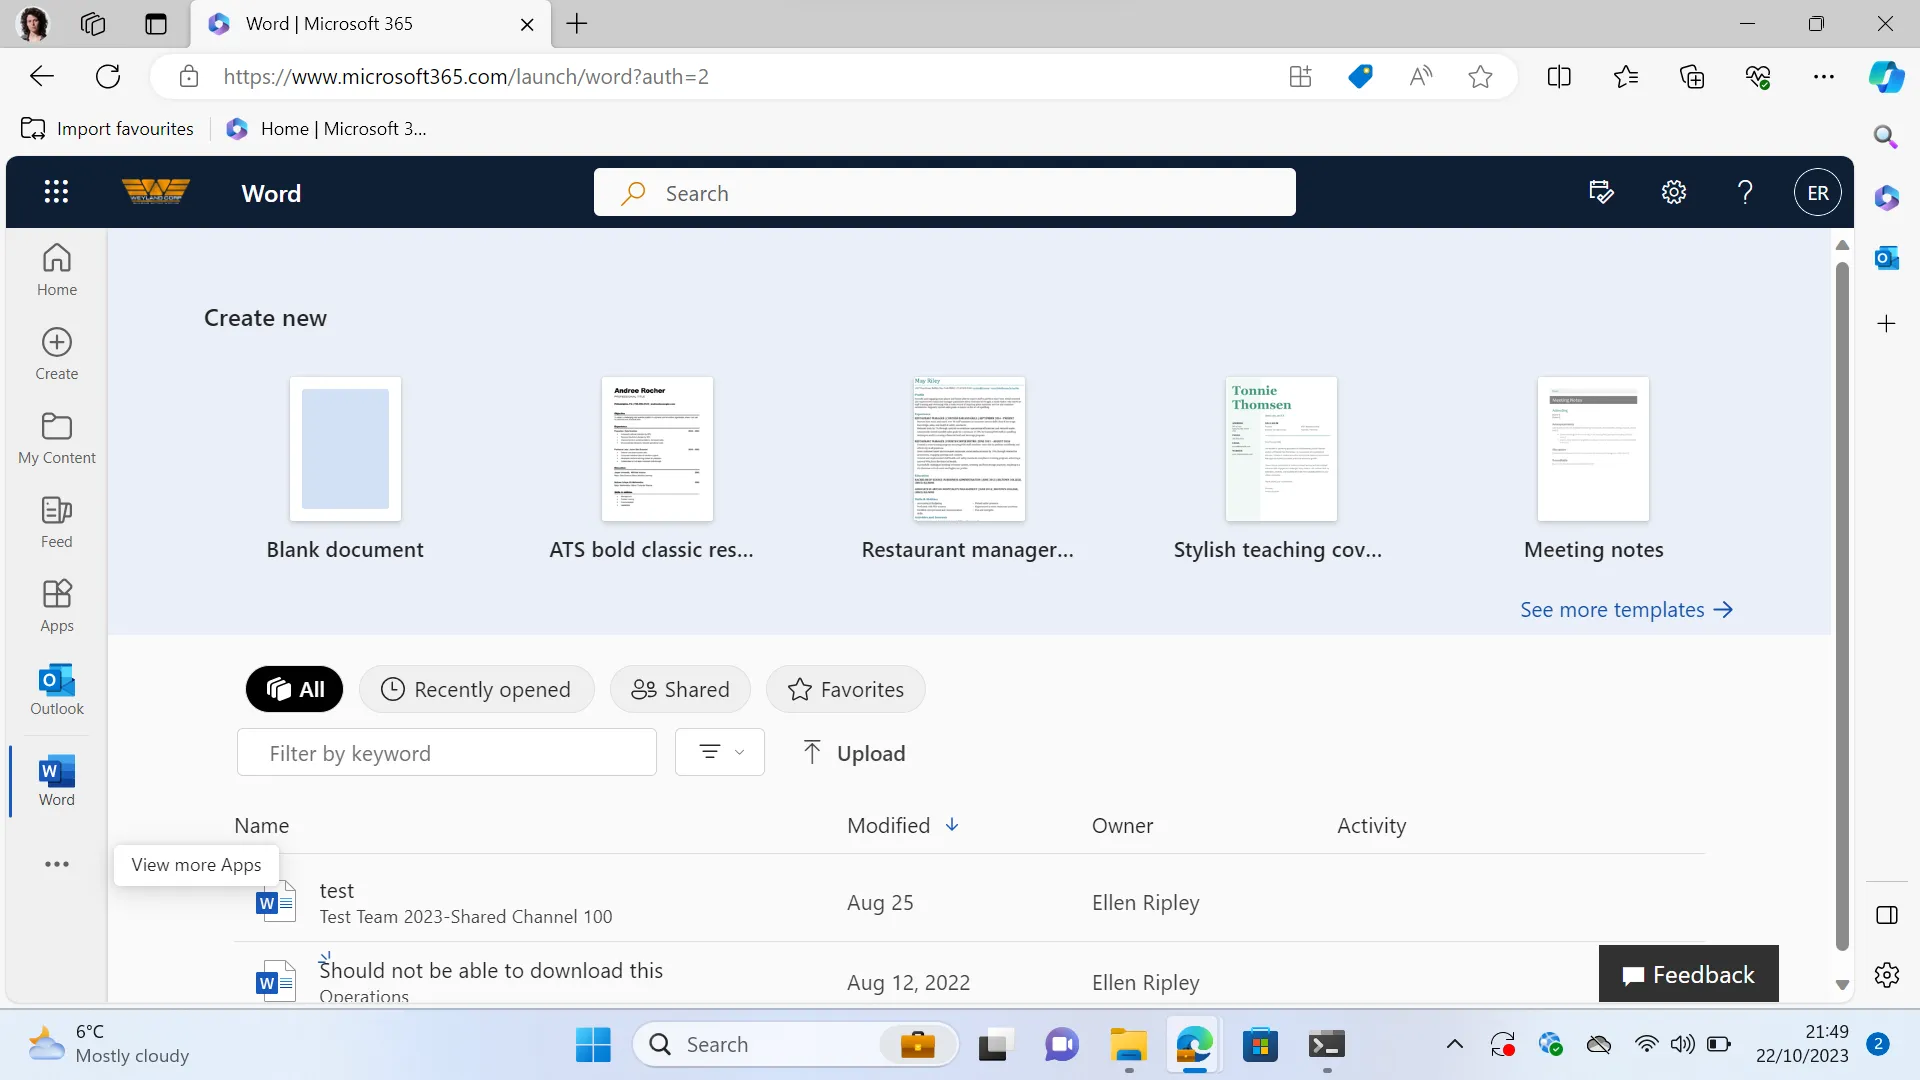This screenshot has width=1920, height=1080.
Task: Open Outlook in the Edge sidebar
Action: [x=1887, y=258]
